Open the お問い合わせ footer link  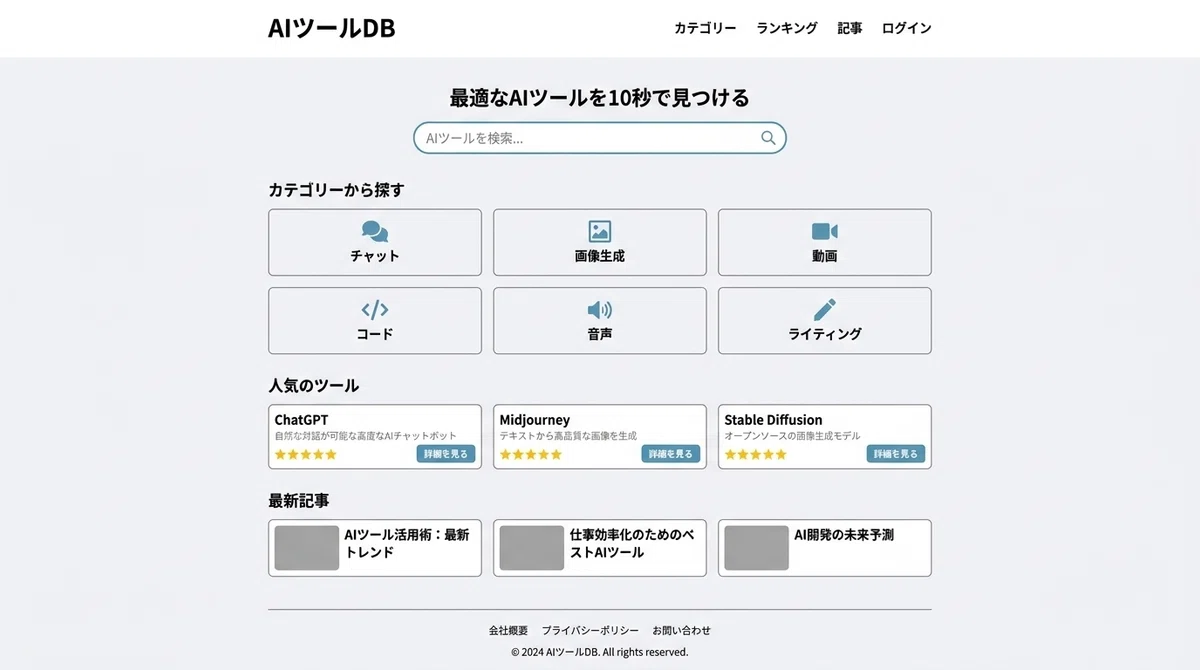click(x=682, y=631)
